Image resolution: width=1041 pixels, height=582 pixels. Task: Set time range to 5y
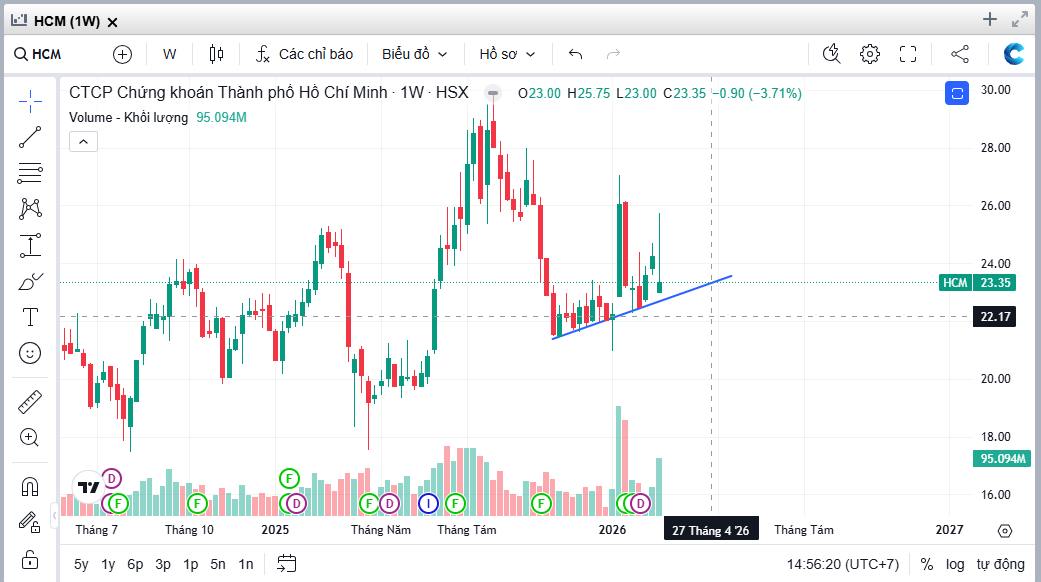(81, 564)
